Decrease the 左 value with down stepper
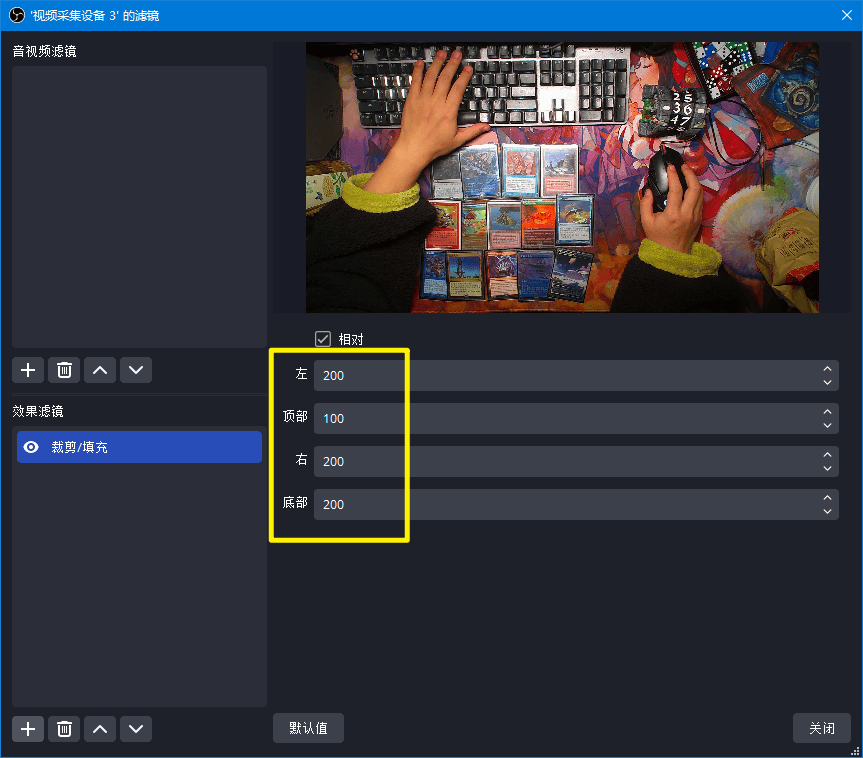The height and width of the screenshot is (758, 863). (x=827, y=383)
